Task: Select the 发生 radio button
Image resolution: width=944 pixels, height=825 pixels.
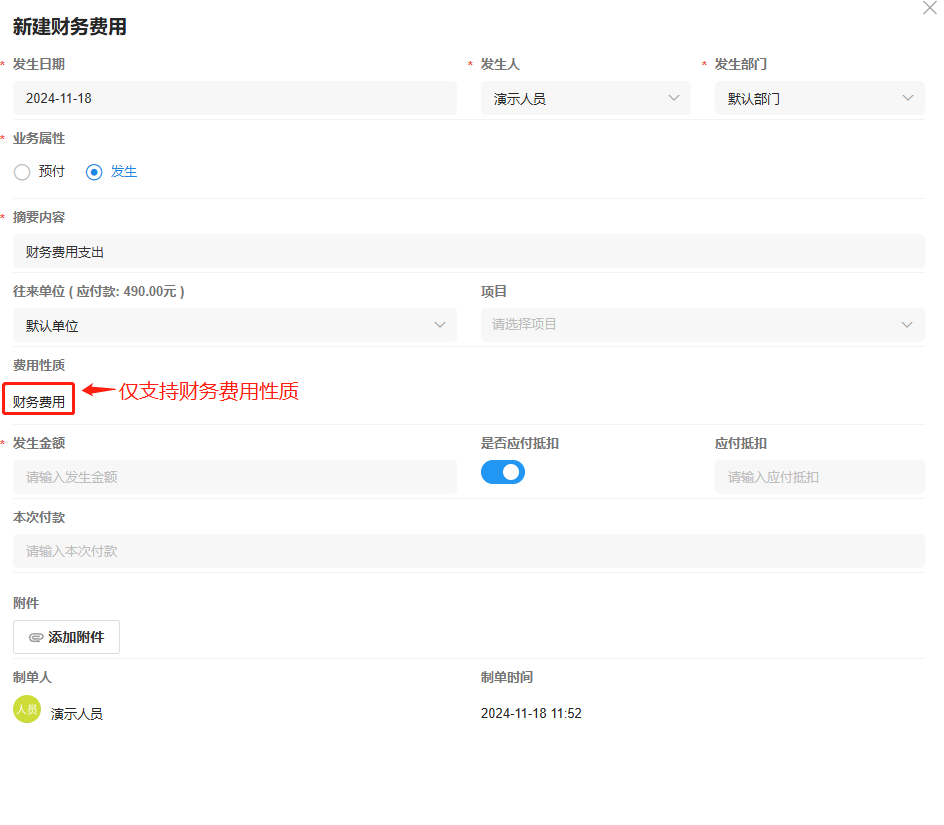Action: point(95,172)
